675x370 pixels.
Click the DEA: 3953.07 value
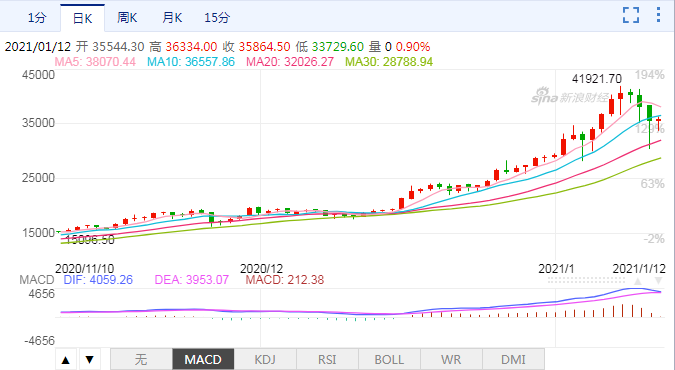point(192,280)
